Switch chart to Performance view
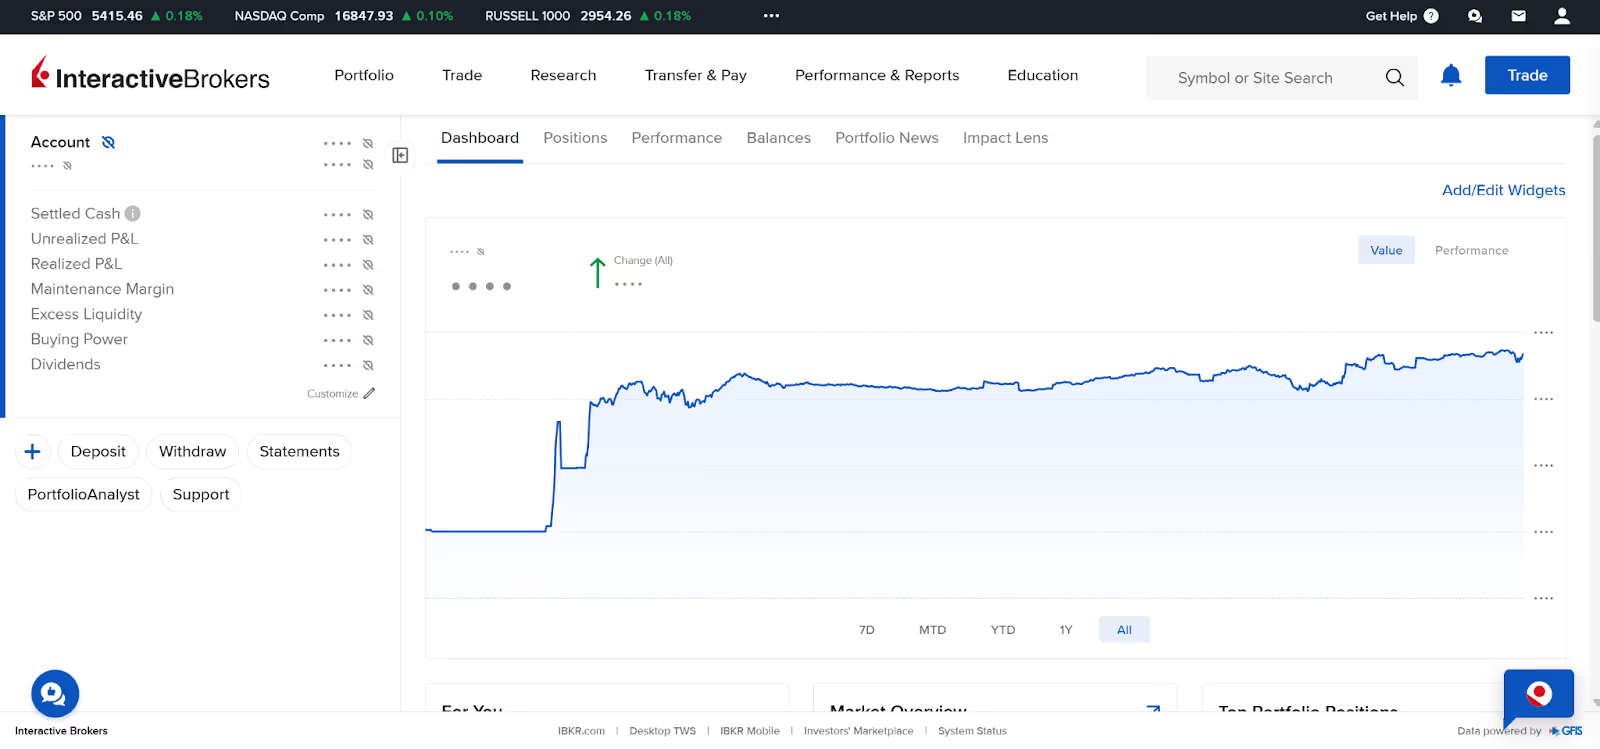 (x=1471, y=250)
